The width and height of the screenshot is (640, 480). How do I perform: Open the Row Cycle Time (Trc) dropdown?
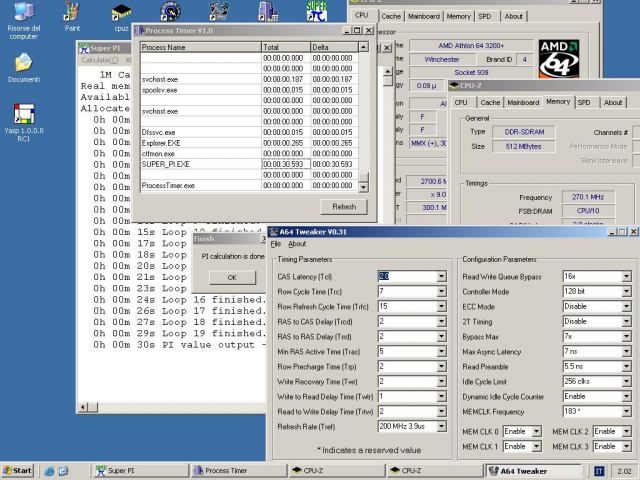pos(441,292)
